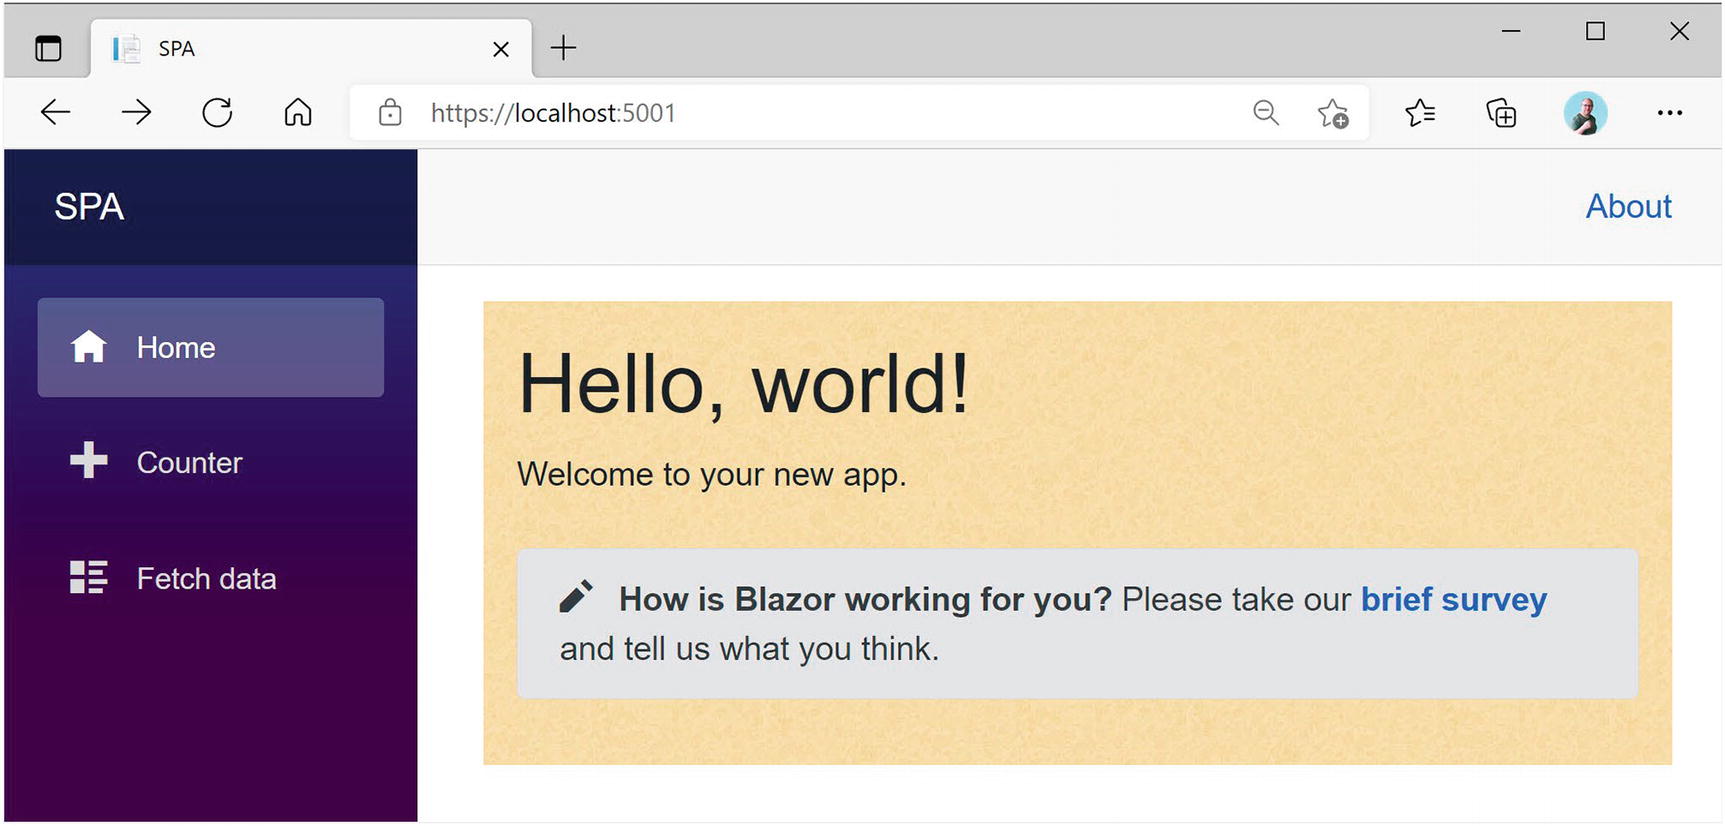1725x826 pixels.
Task: Open the user profile avatar
Action: (1585, 113)
